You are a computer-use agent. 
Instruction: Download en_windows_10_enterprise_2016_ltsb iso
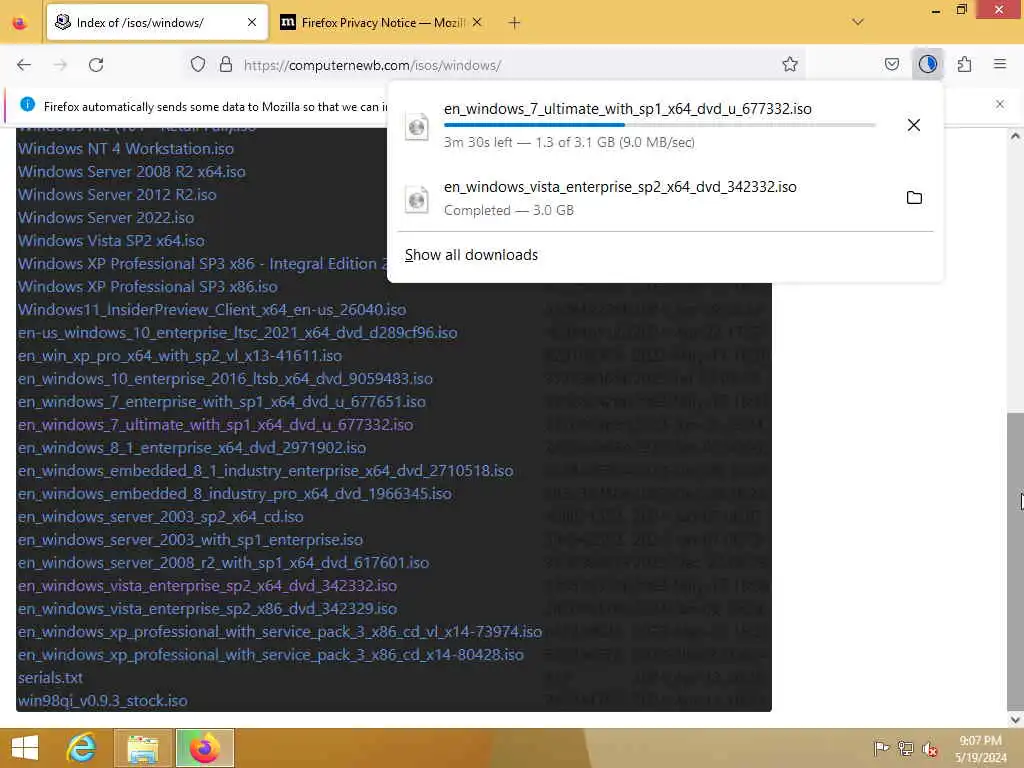(x=225, y=379)
